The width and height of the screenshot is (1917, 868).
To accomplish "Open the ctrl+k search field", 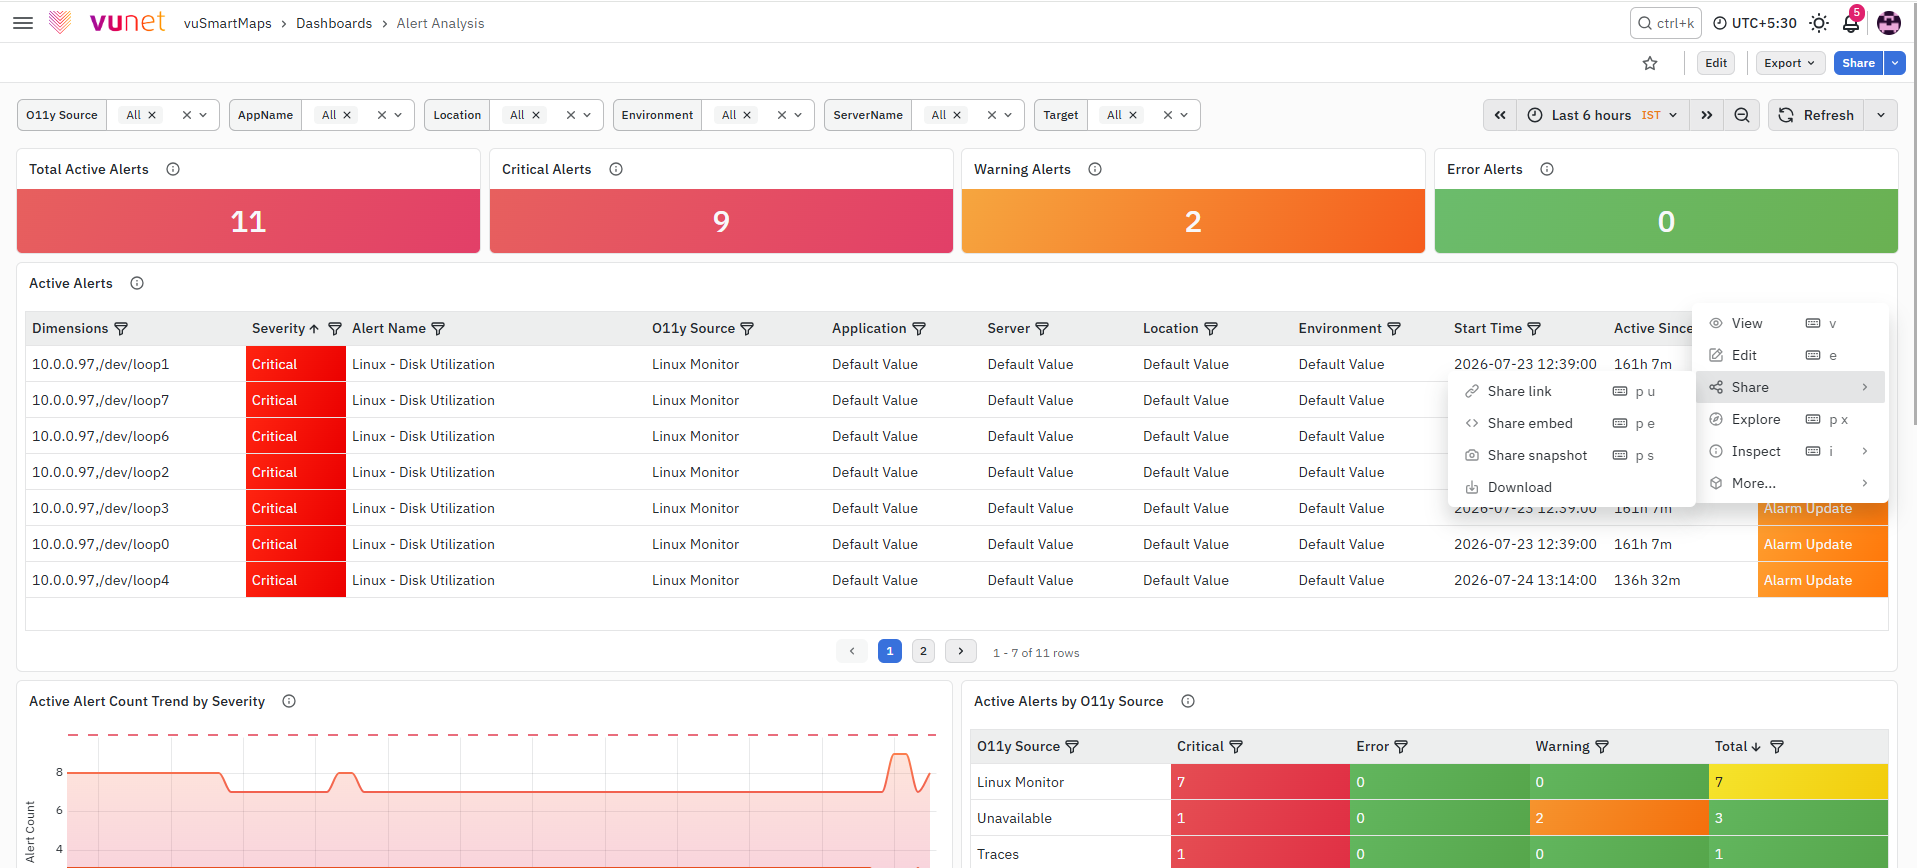I will coord(1666,23).
